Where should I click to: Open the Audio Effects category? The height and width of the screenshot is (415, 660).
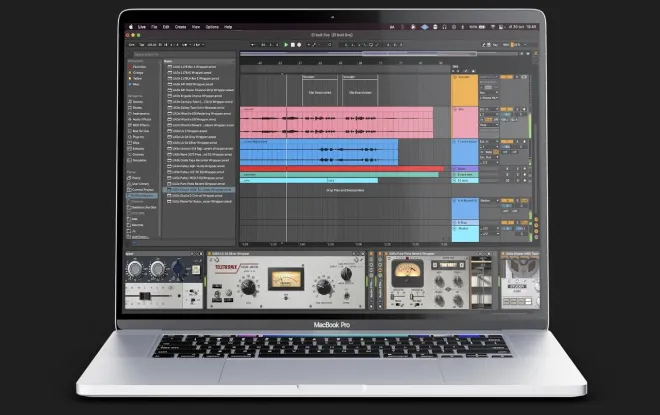141,120
